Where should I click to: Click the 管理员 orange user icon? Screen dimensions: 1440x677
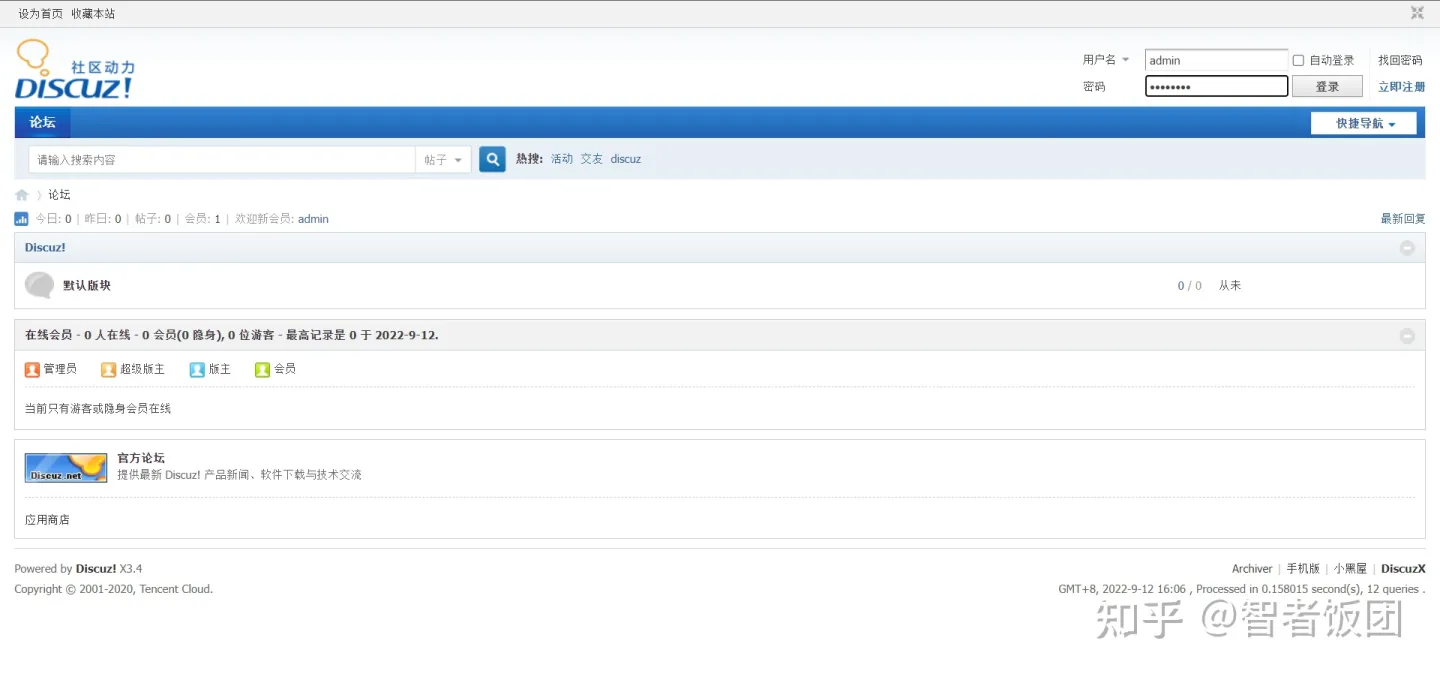pyautogui.click(x=32, y=370)
